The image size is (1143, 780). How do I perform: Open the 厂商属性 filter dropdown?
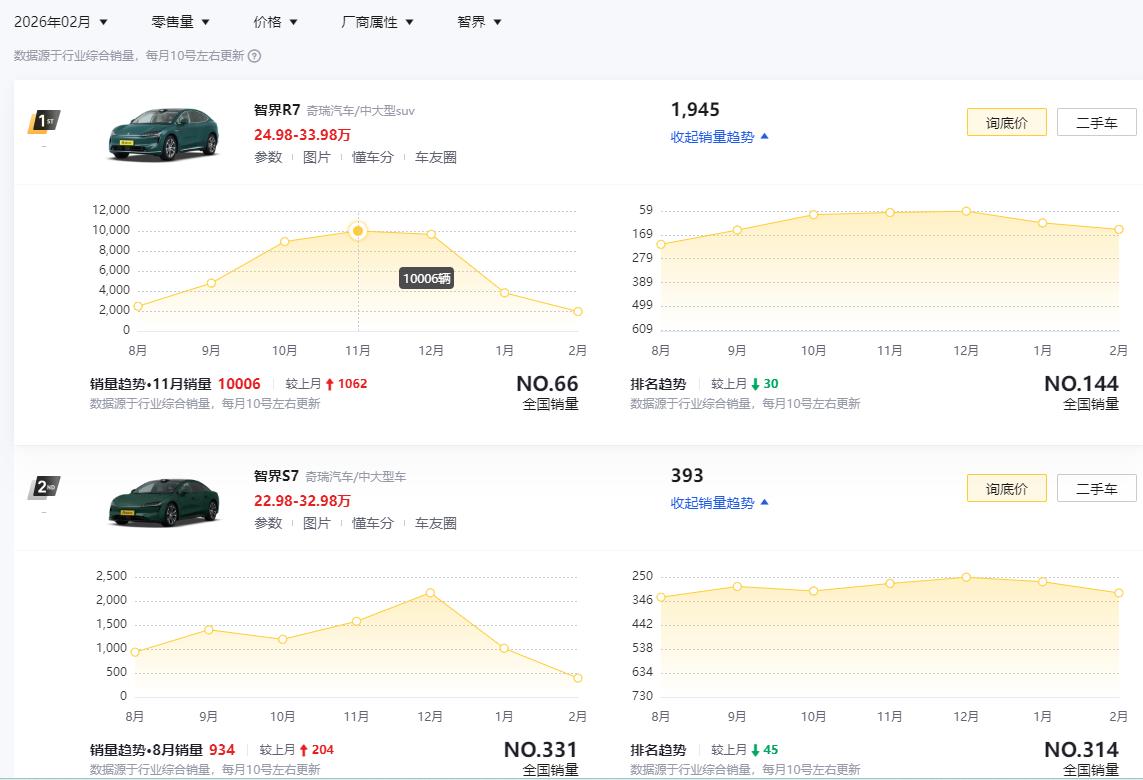(x=377, y=22)
